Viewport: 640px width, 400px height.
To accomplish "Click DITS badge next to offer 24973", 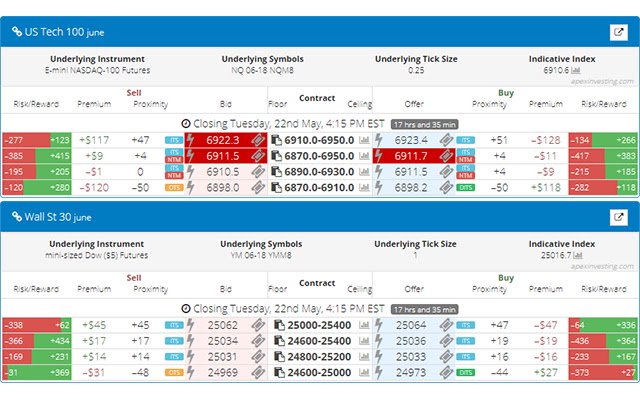I will (465, 373).
